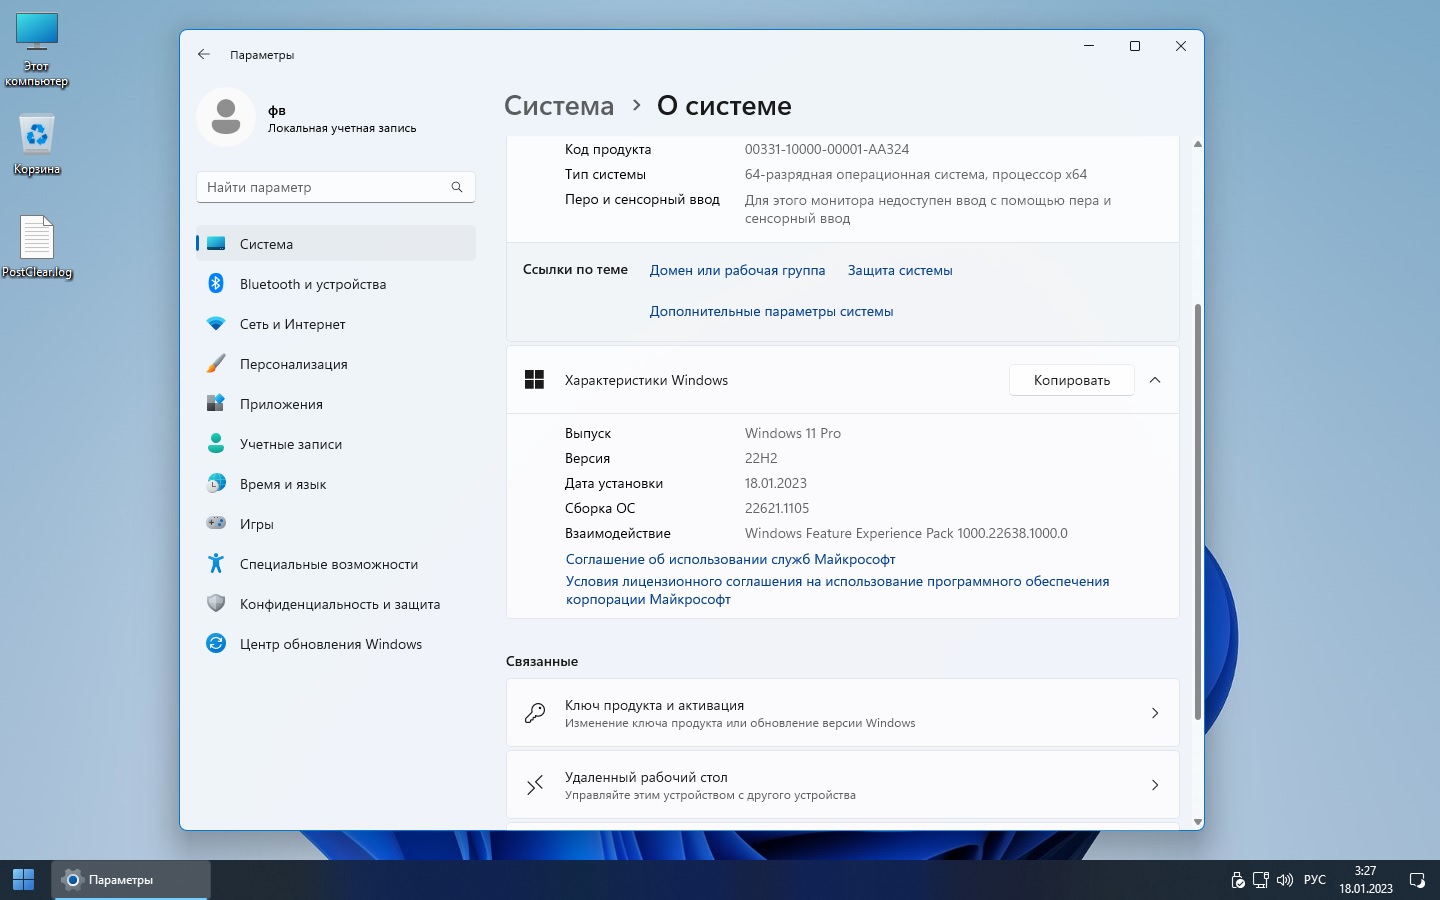
Task: Open Дополнительные параметры системы link
Action: click(x=772, y=311)
